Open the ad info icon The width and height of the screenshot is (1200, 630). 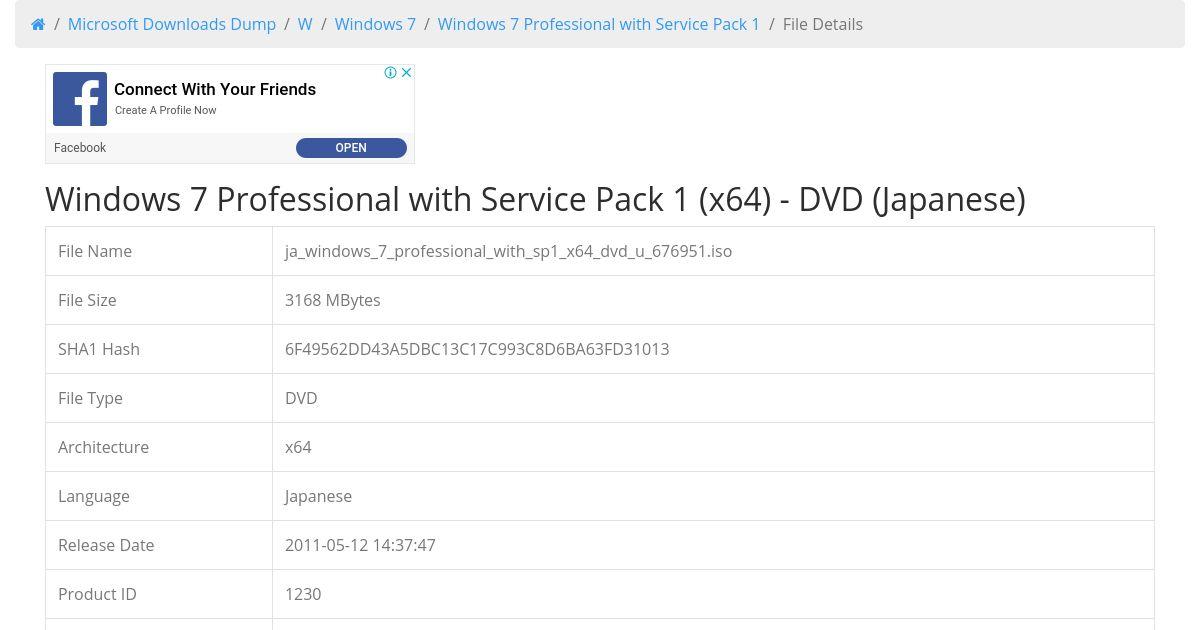tap(391, 73)
